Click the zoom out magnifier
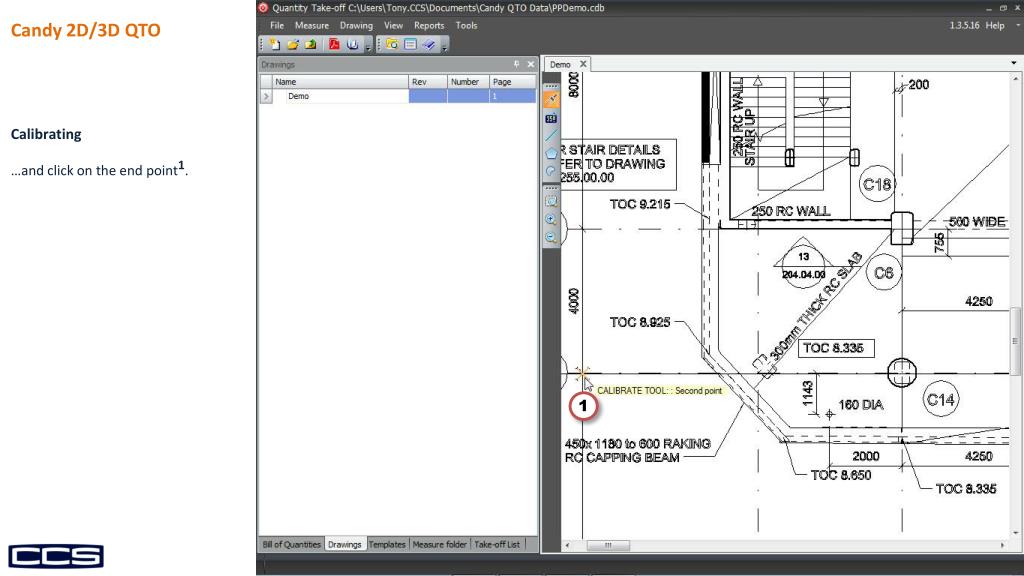The image size is (1024, 576). click(551, 237)
